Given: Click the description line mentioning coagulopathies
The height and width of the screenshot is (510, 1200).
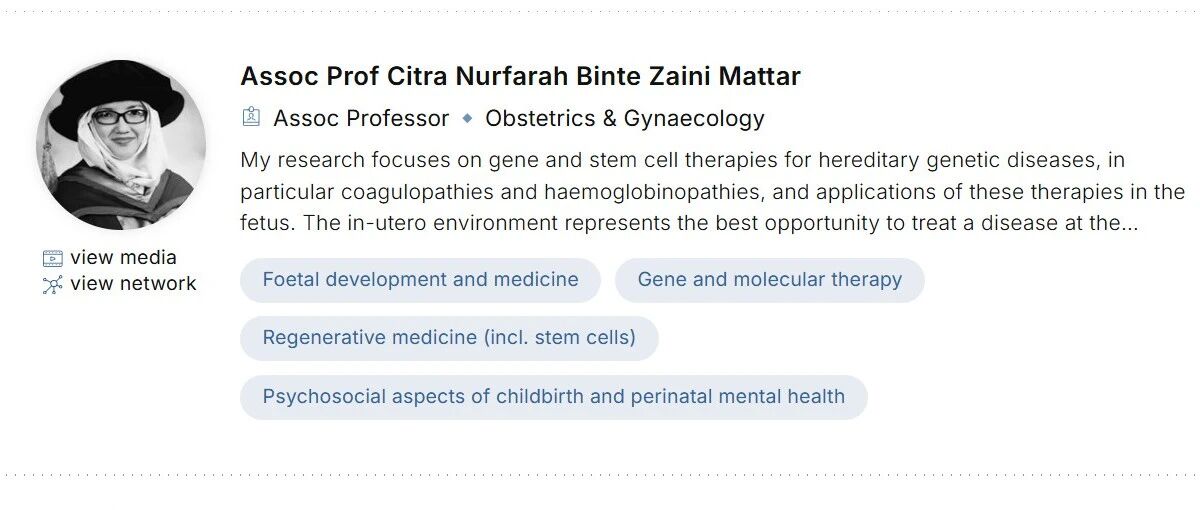Looking at the screenshot, I should click(712, 192).
